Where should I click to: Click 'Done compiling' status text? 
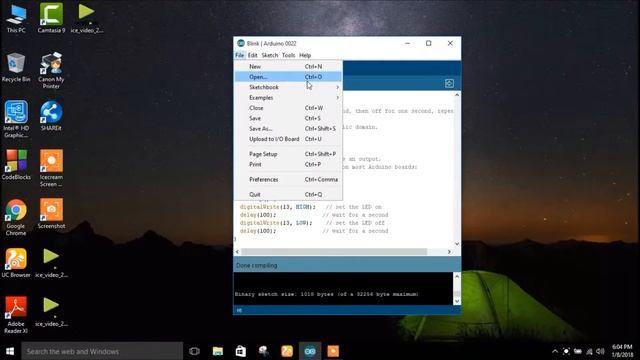point(256,265)
